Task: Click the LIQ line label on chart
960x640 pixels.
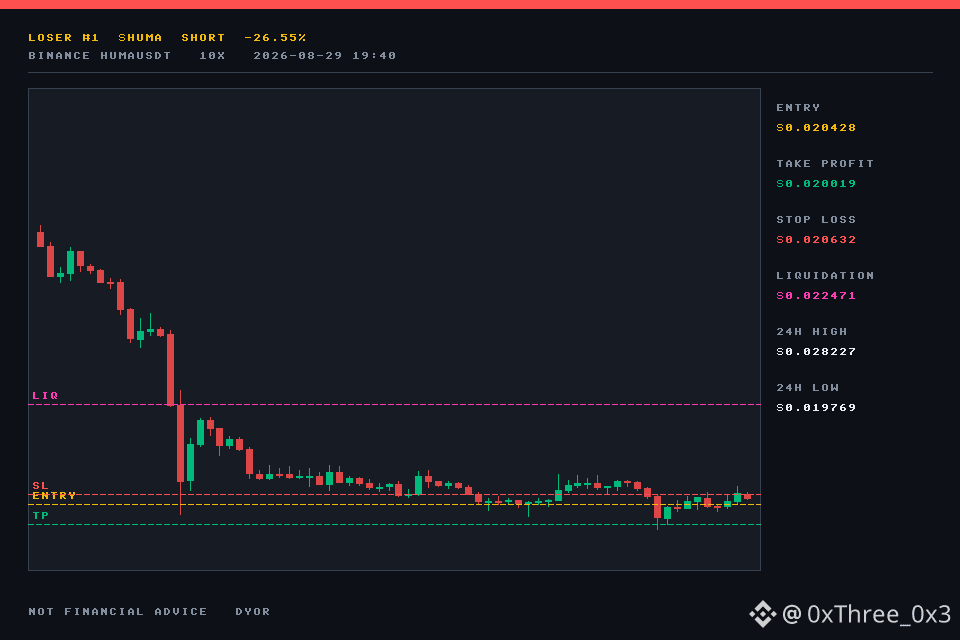Action: point(45,396)
